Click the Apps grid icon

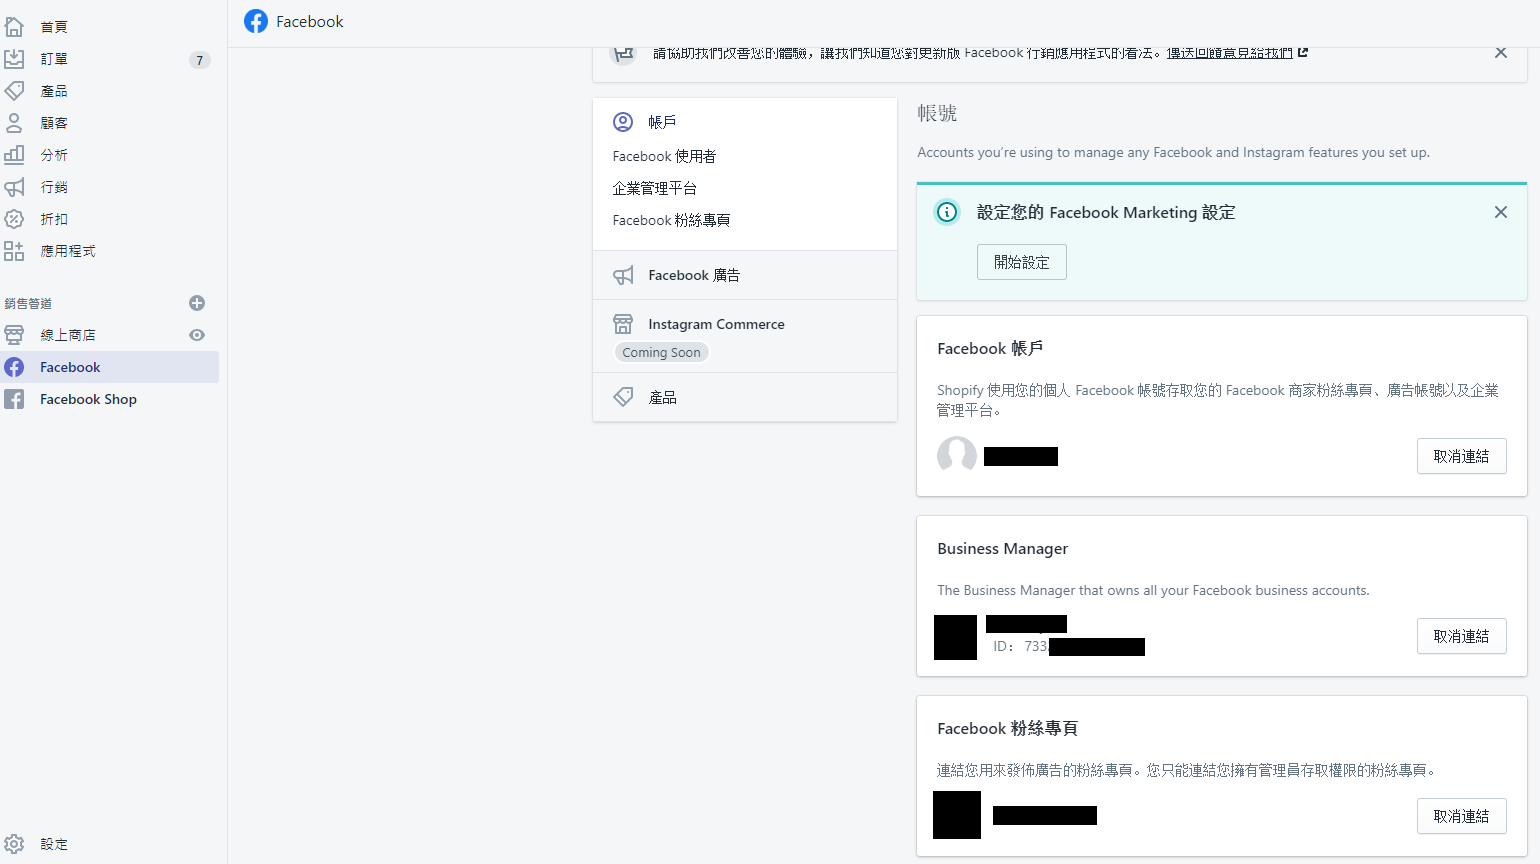[14, 251]
